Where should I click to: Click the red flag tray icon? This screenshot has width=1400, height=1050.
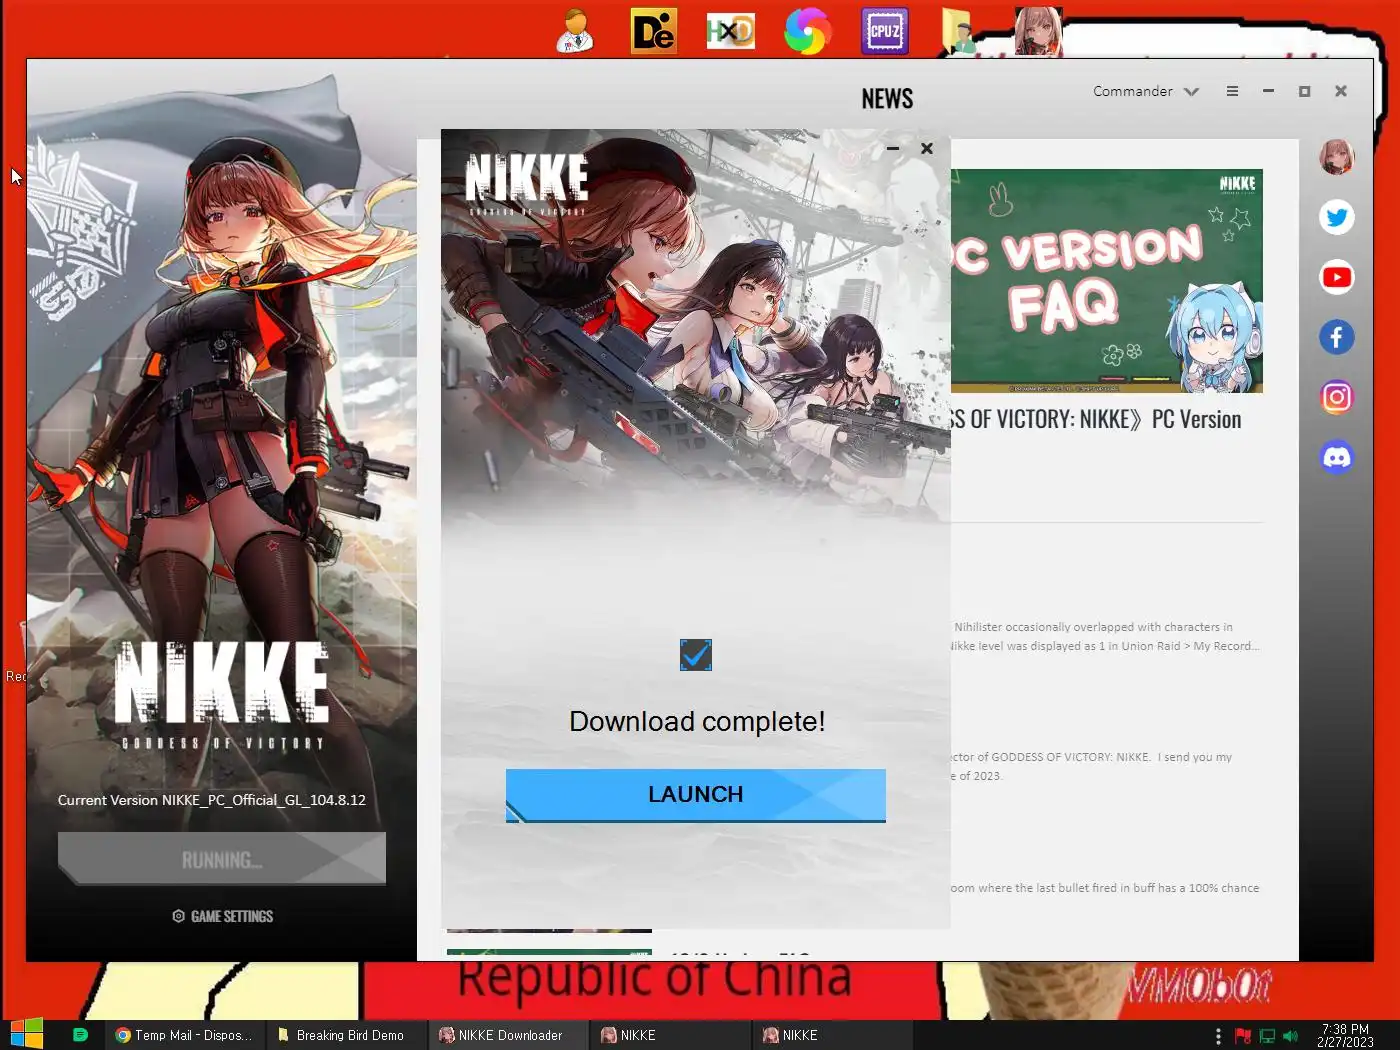pos(1243,1036)
